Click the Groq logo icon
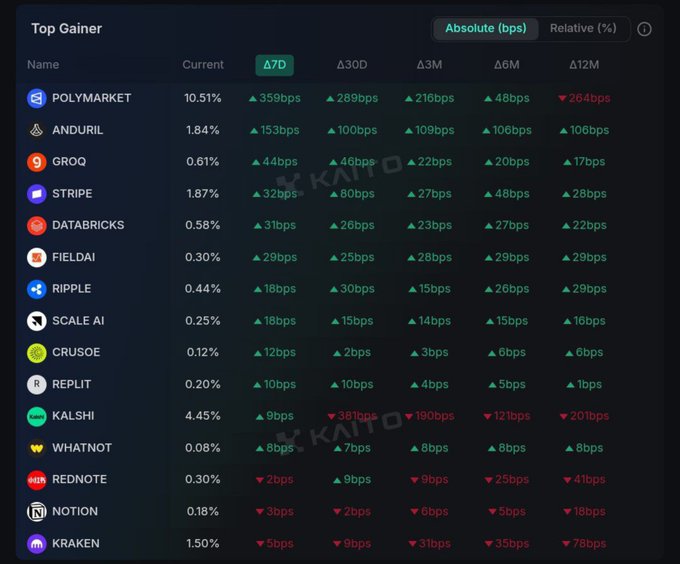The image size is (680, 564). (37, 162)
